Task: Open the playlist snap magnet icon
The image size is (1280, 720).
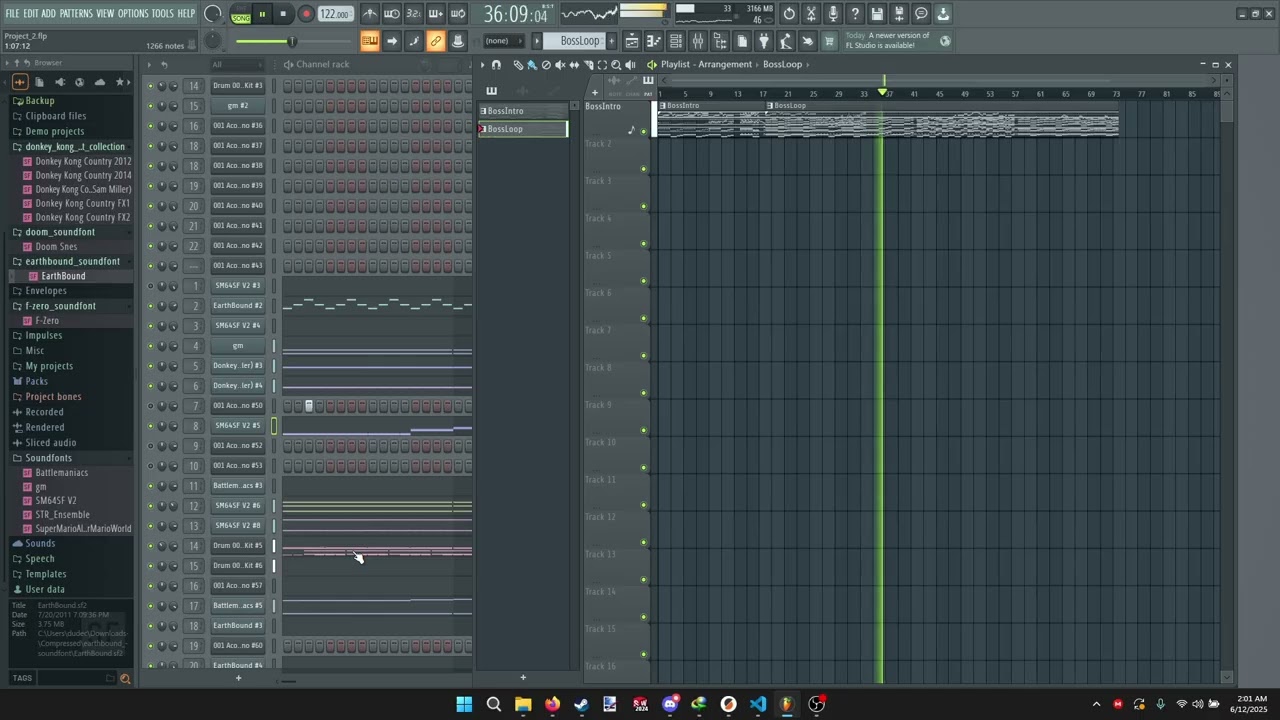Action: pos(496,65)
